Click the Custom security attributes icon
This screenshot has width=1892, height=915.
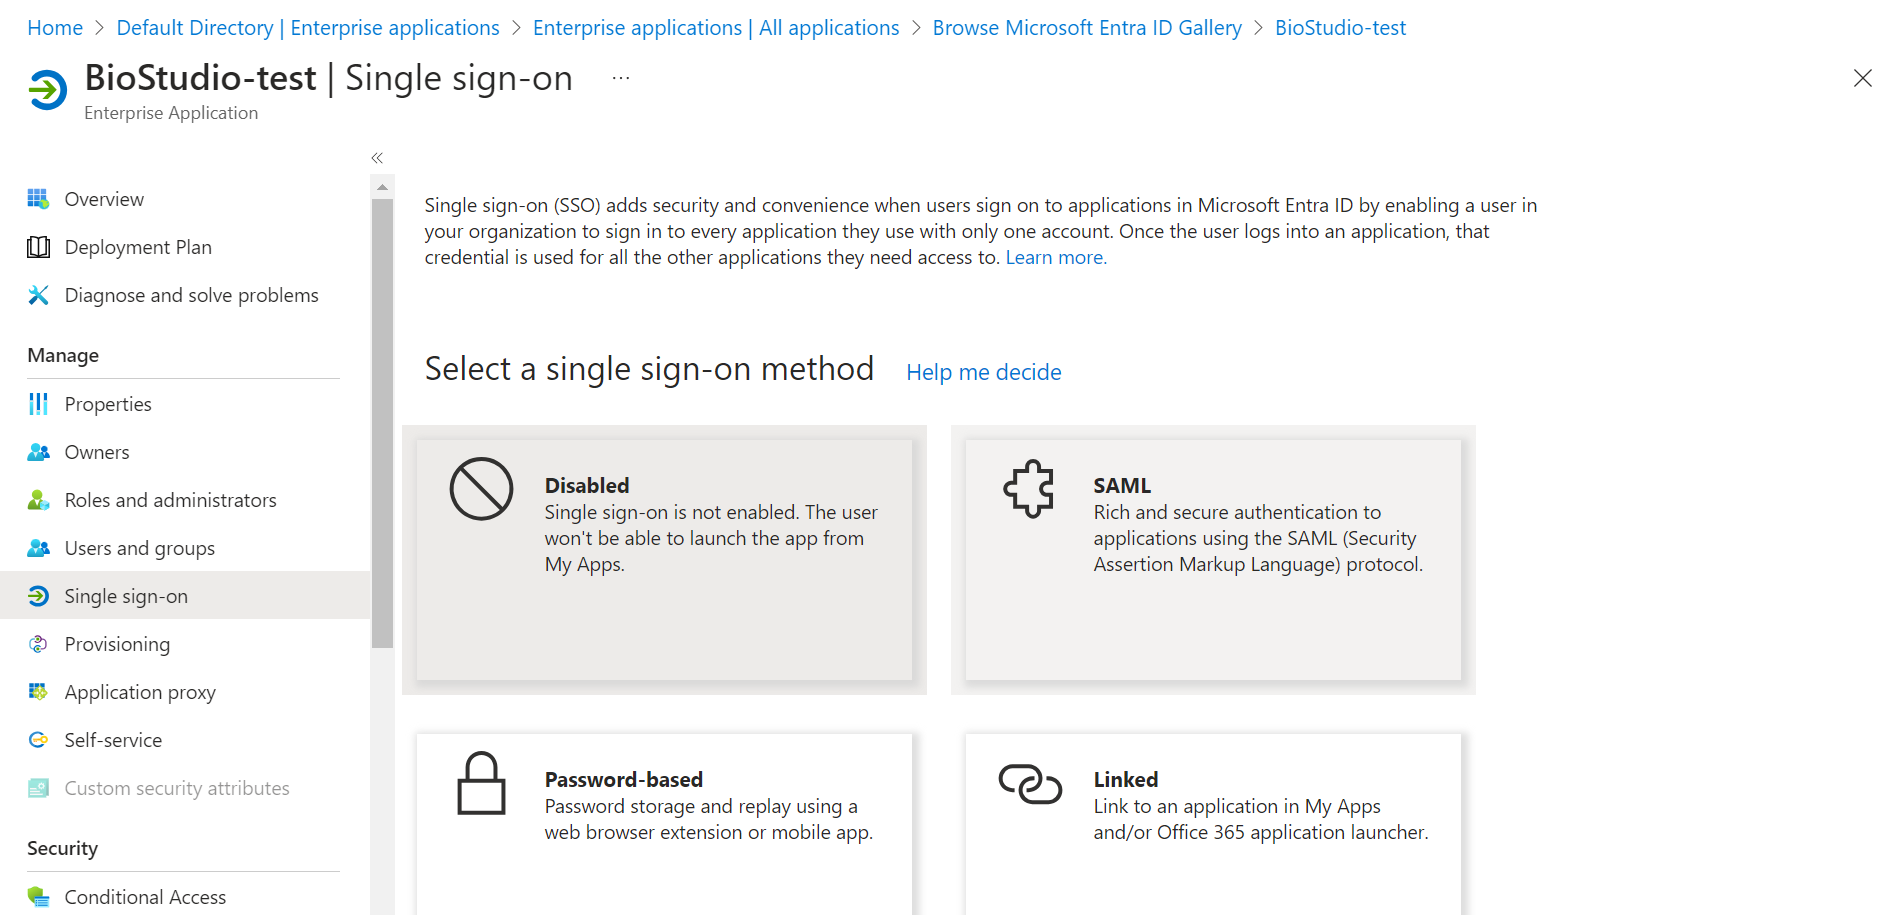pos(38,788)
